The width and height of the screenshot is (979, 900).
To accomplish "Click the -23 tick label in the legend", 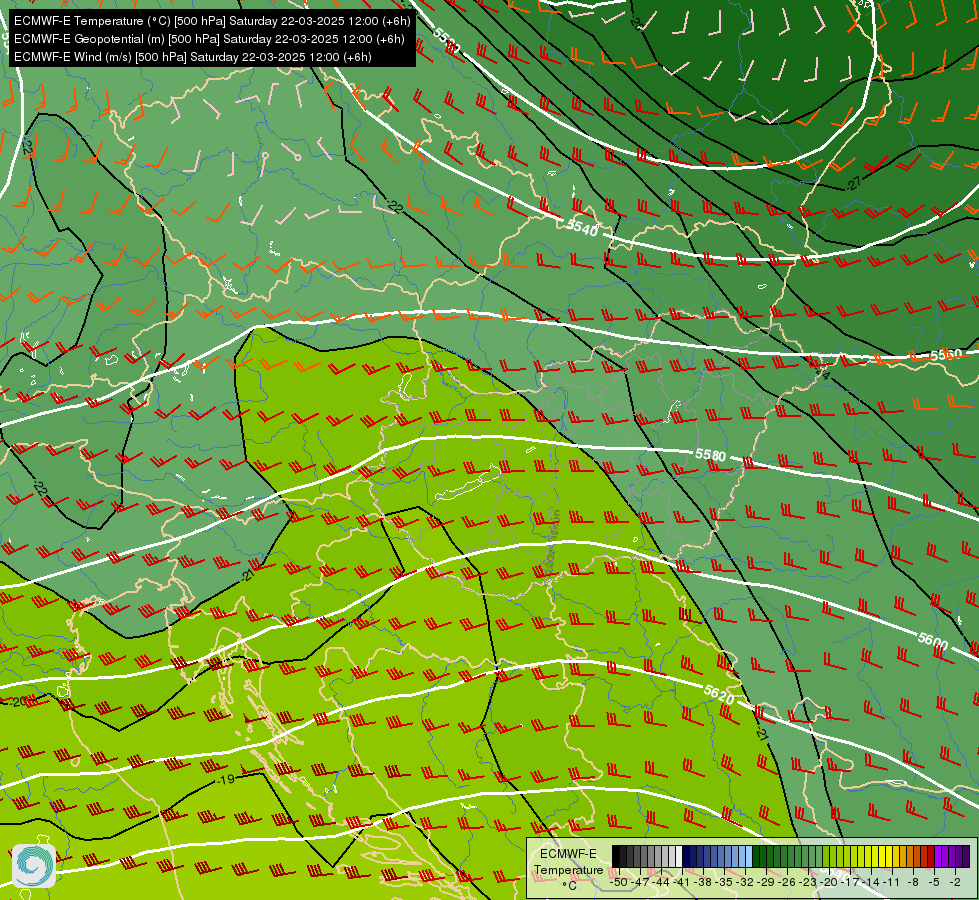I will click(808, 882).
